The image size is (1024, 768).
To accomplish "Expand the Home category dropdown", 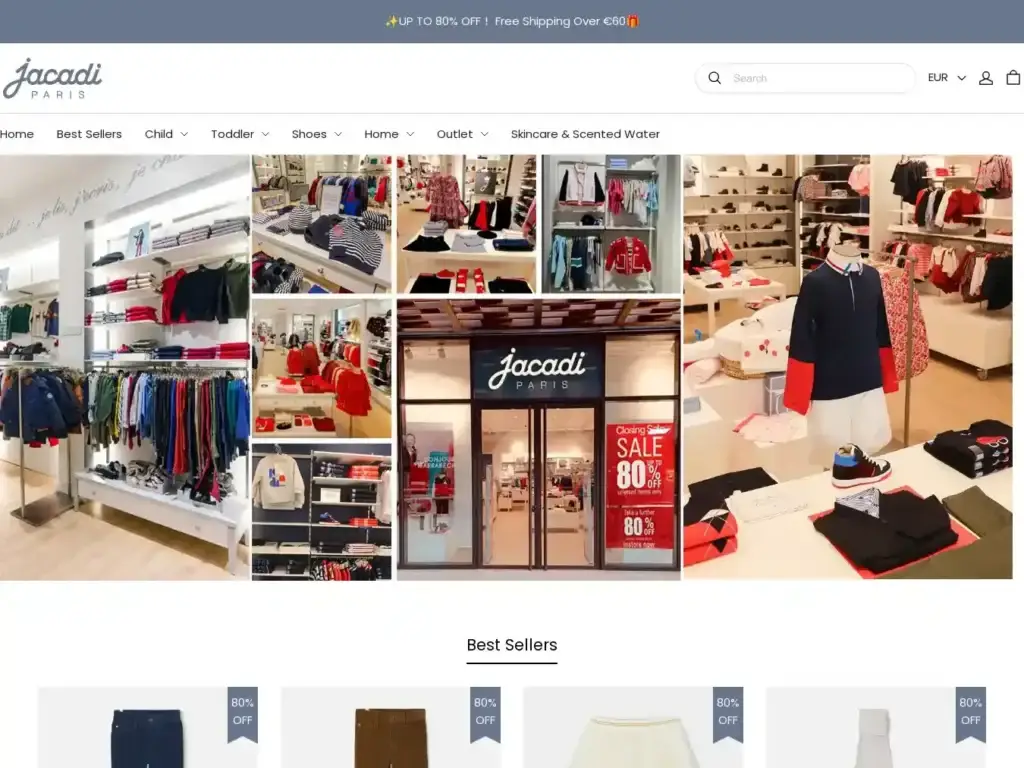I will pos(387,133).
